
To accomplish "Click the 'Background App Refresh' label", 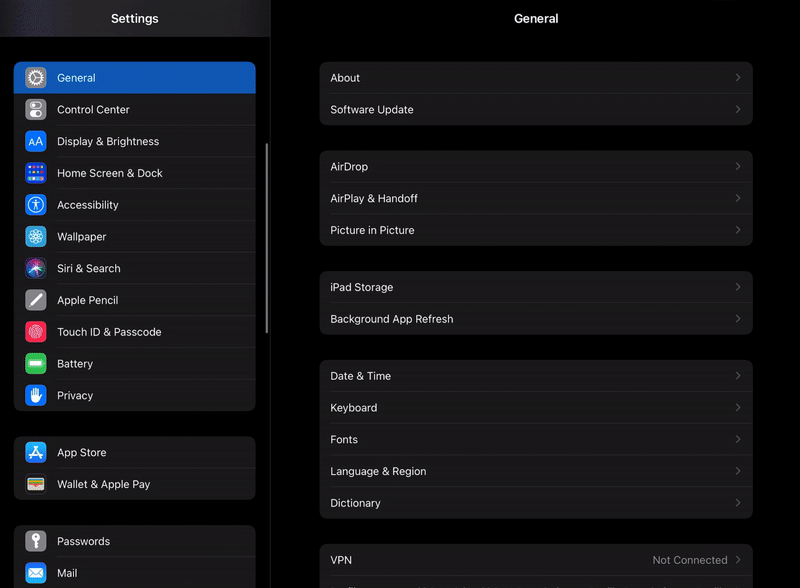I will 392,318.
